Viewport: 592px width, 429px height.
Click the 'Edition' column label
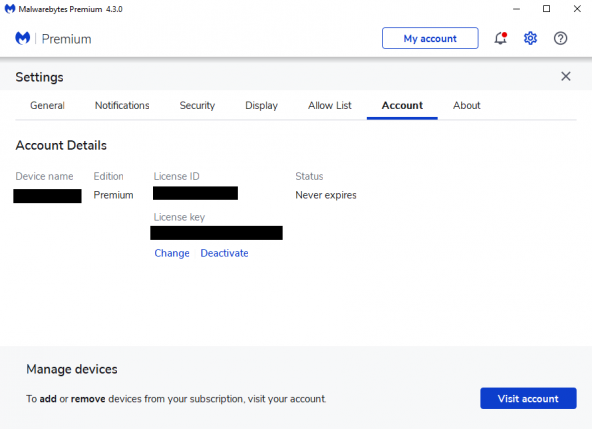(x=108, y=176)
